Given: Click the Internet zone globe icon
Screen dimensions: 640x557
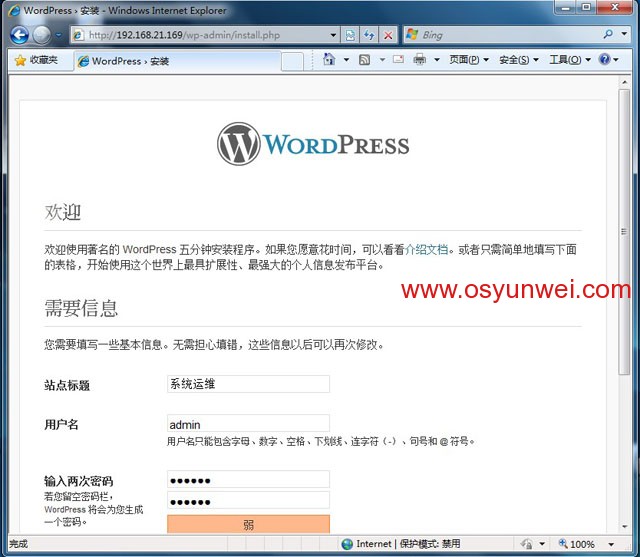Looking at the screenshot, I should pos(347,544).
